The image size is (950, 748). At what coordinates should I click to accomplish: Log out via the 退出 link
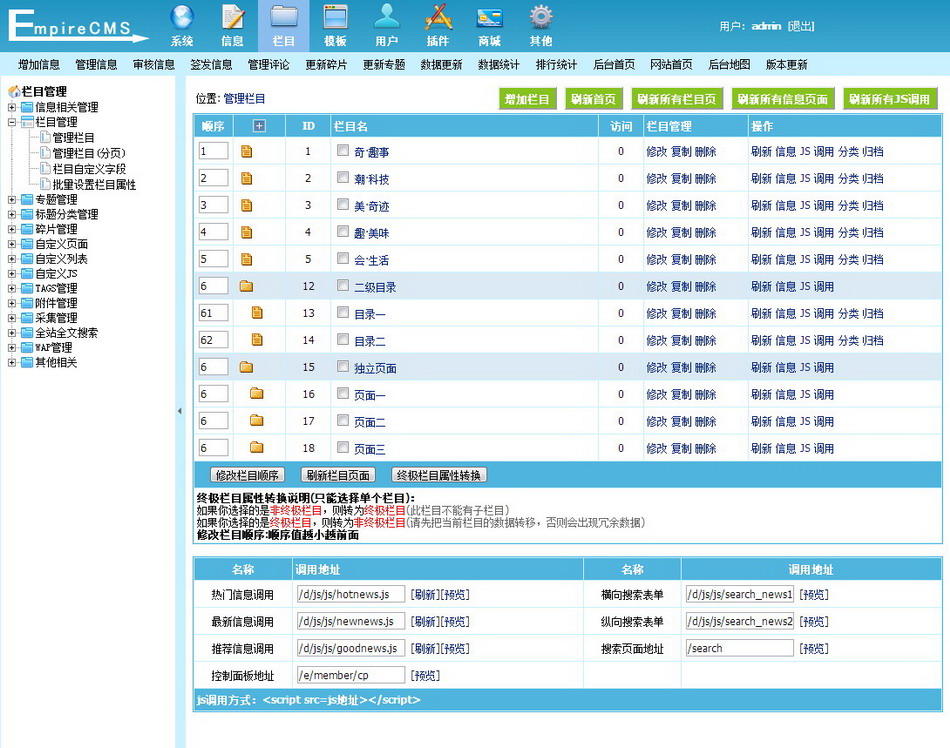800,26
